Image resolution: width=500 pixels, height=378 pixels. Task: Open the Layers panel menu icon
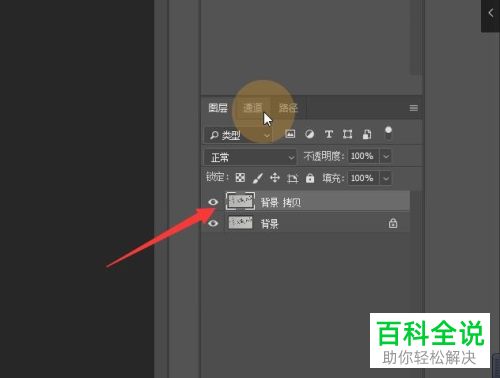coord(414,108)
